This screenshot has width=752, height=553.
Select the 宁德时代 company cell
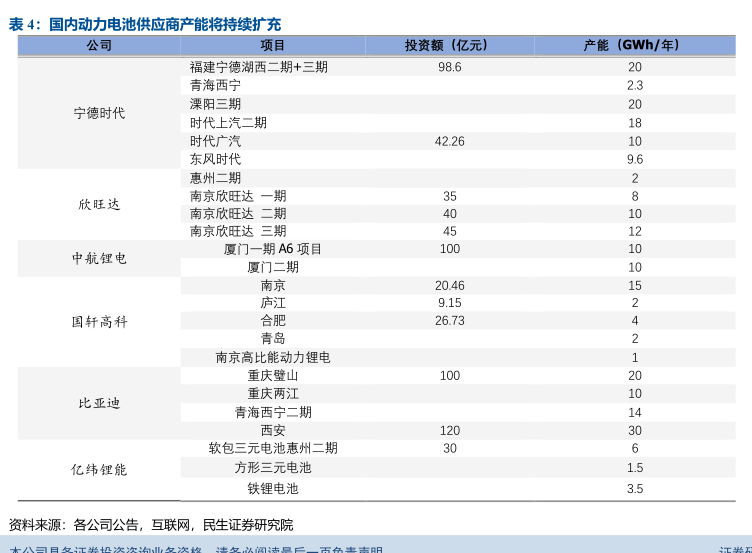click(x=99, y=113)
